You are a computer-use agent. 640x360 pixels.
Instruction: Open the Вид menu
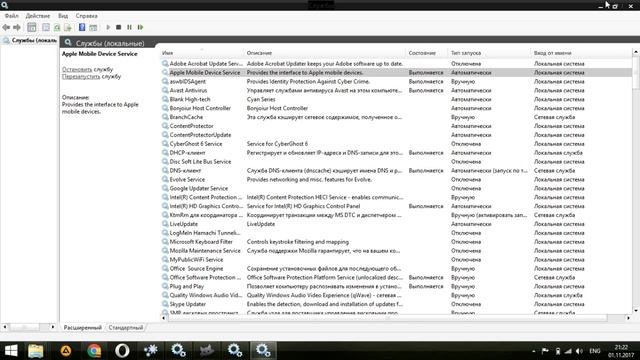63,16
